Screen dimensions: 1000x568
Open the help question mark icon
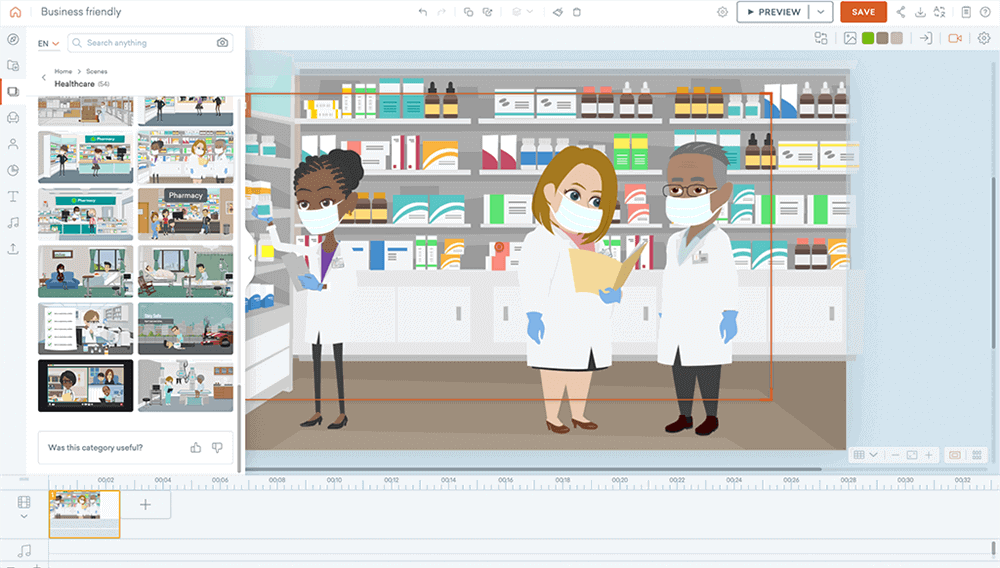click(x=985, y=12)
